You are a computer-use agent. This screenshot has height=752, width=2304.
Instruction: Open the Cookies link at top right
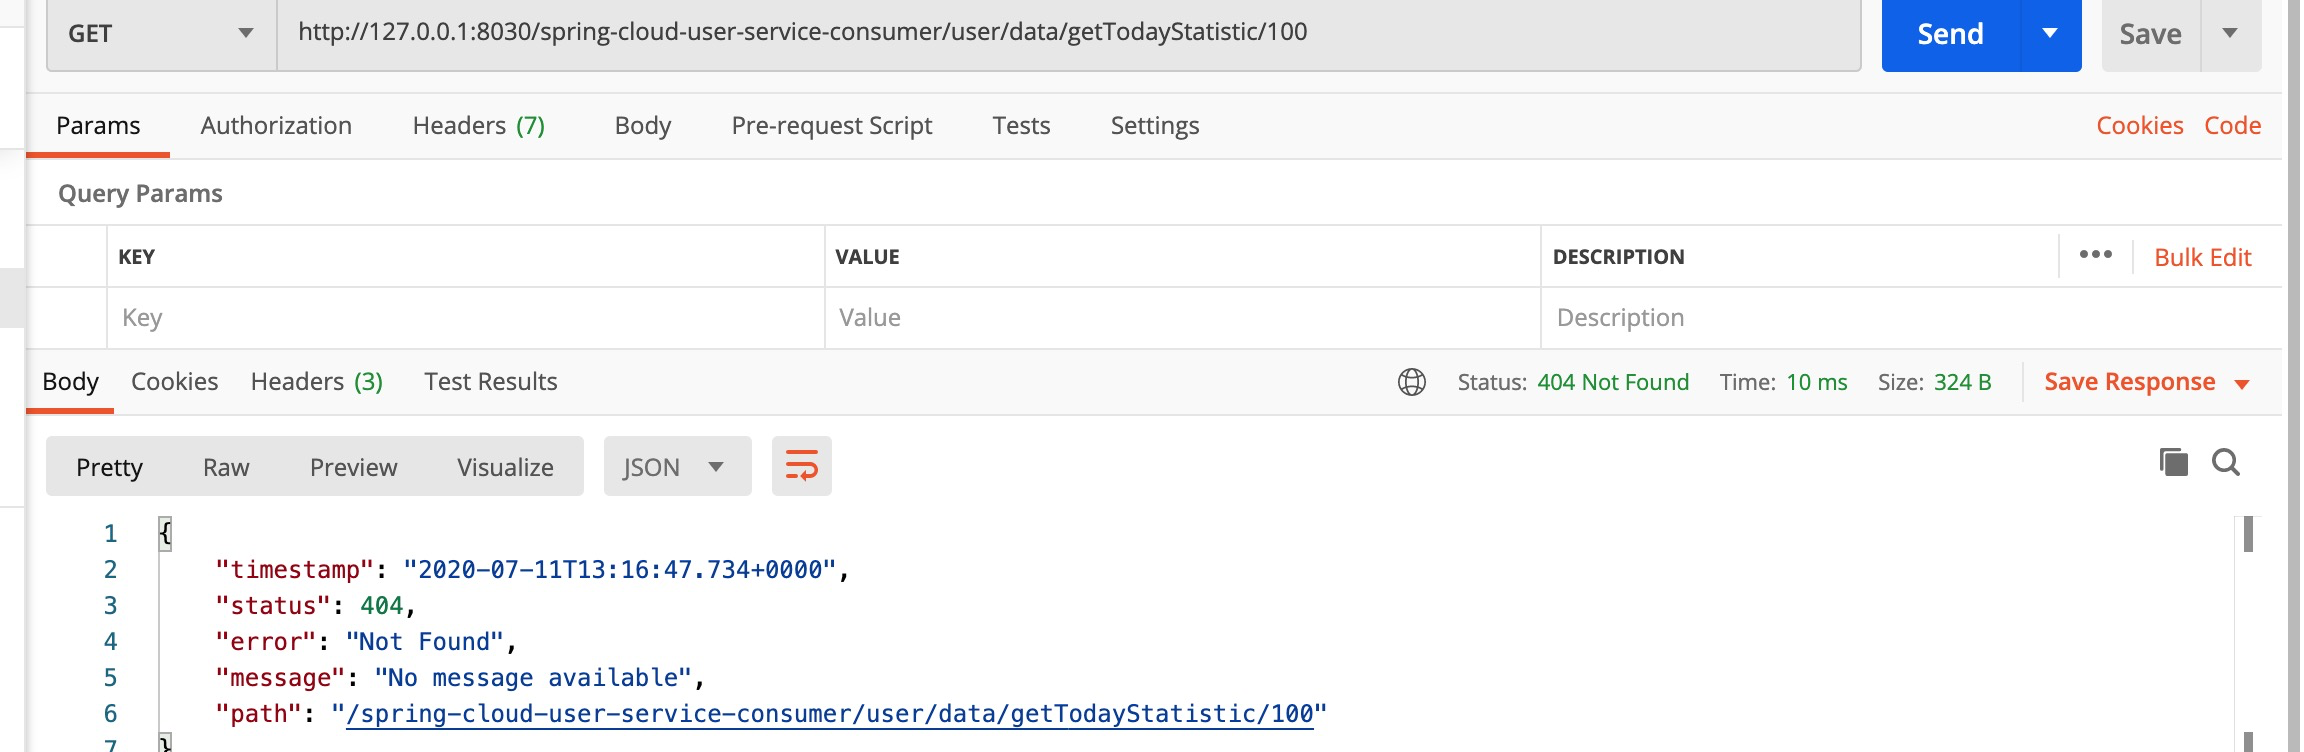[2139, 126]
